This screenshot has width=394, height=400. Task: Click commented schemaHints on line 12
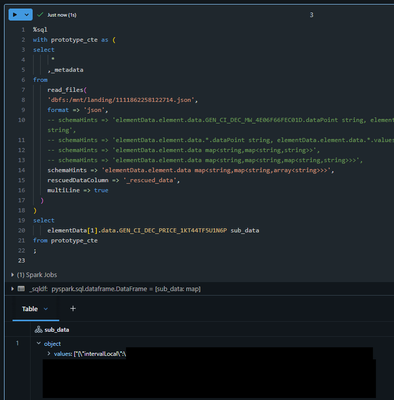click(183, 150)
